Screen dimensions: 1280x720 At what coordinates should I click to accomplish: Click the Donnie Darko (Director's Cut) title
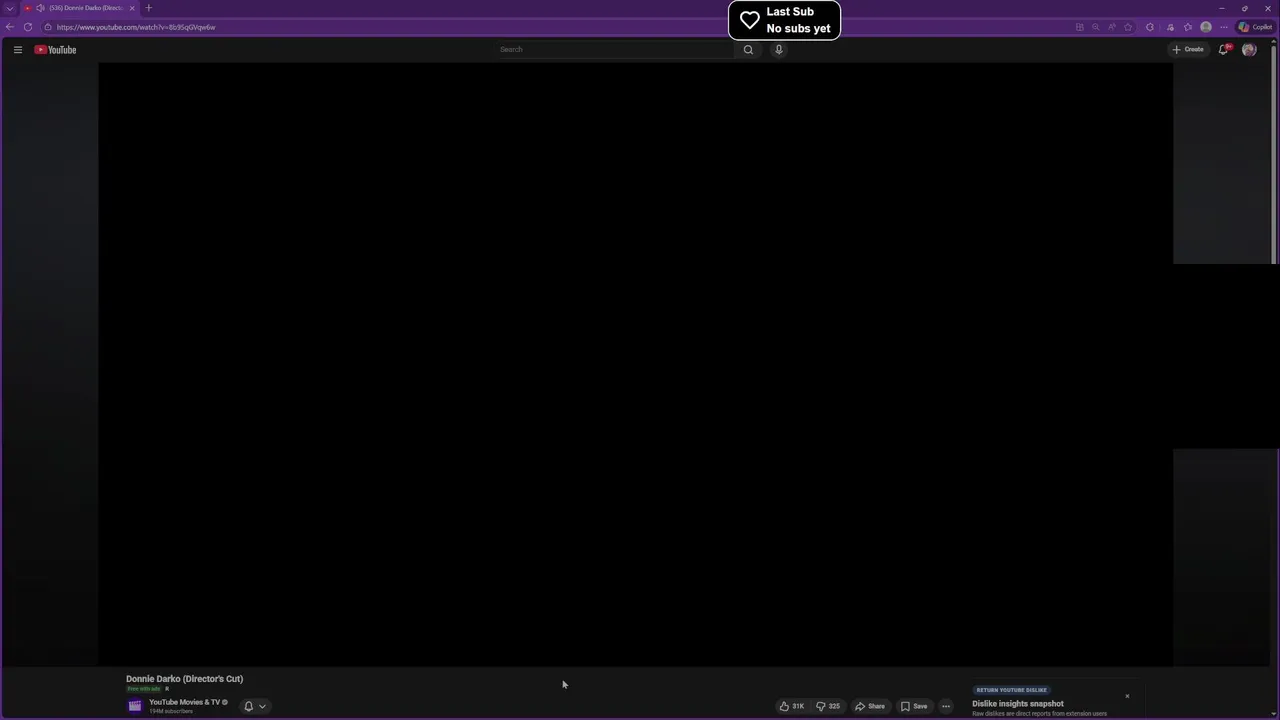pos(184,679)
